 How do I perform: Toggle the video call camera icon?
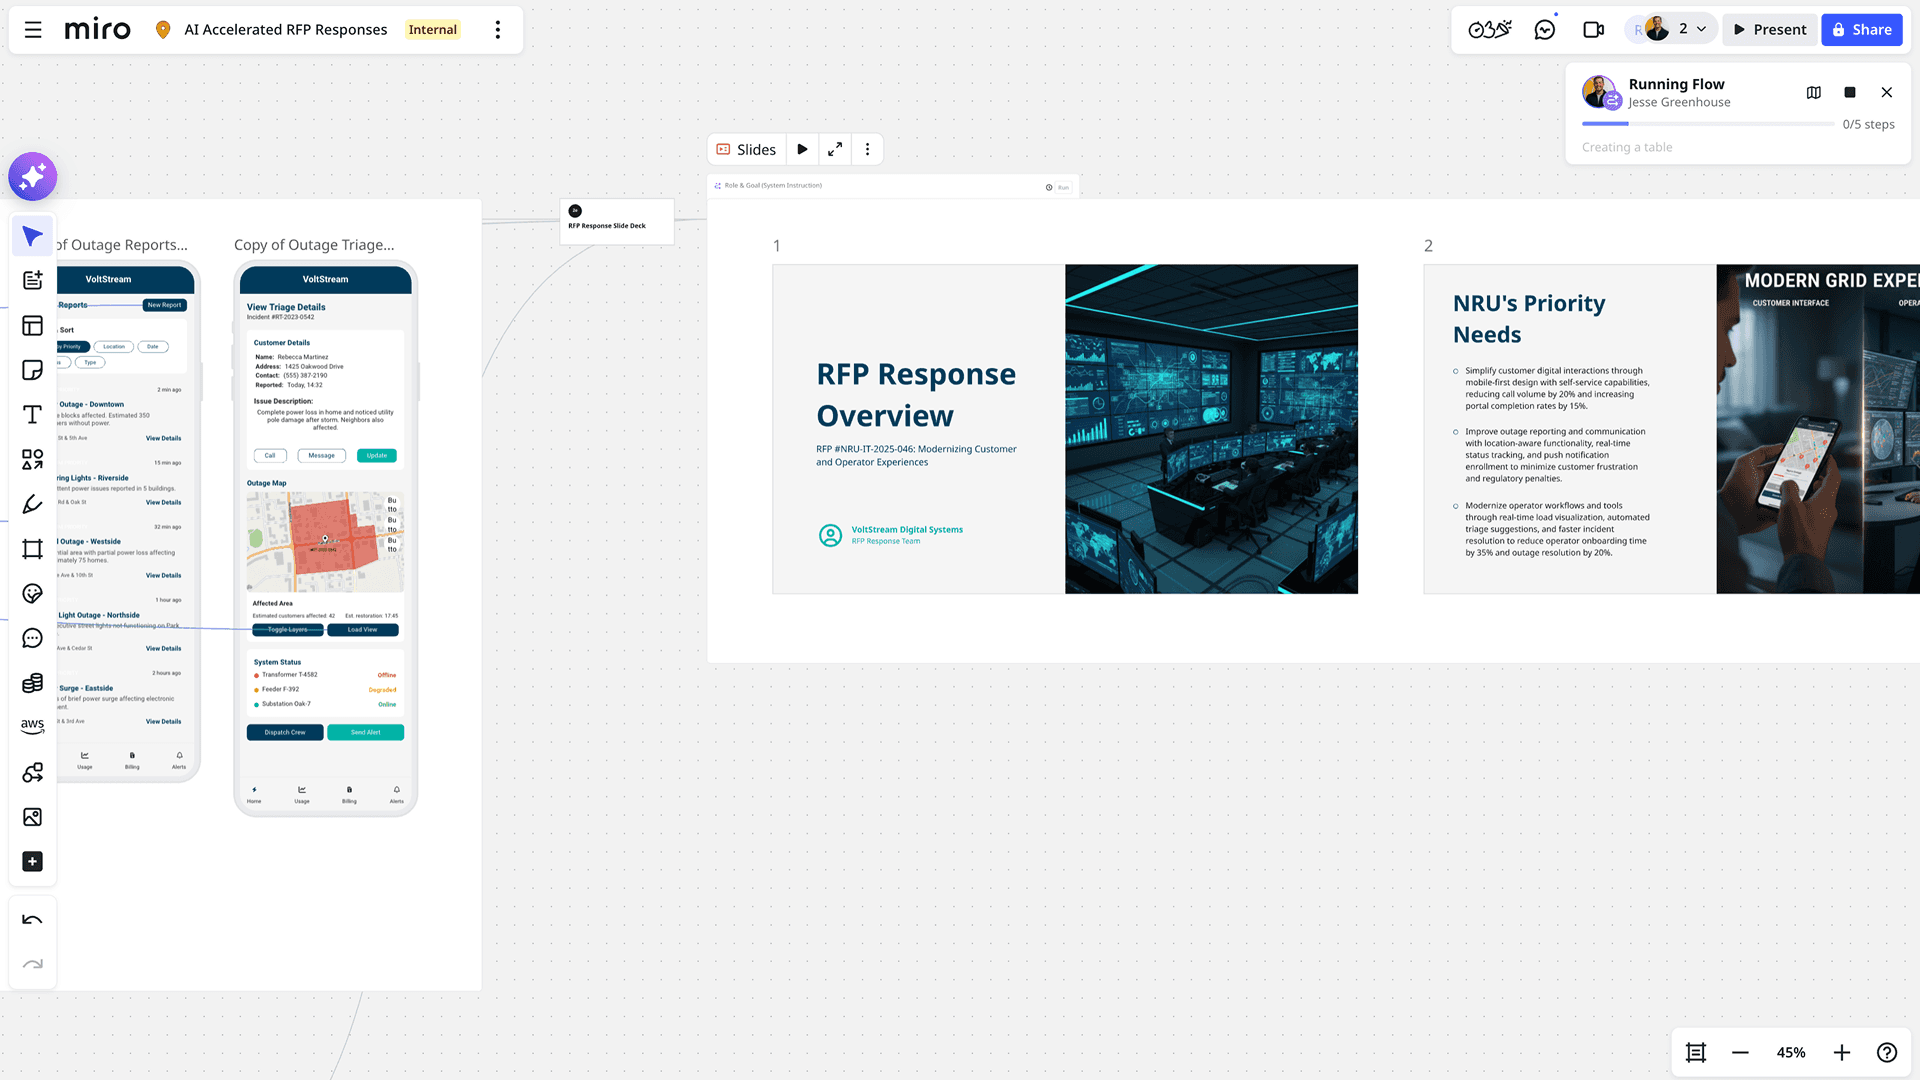coord(1594,30)
